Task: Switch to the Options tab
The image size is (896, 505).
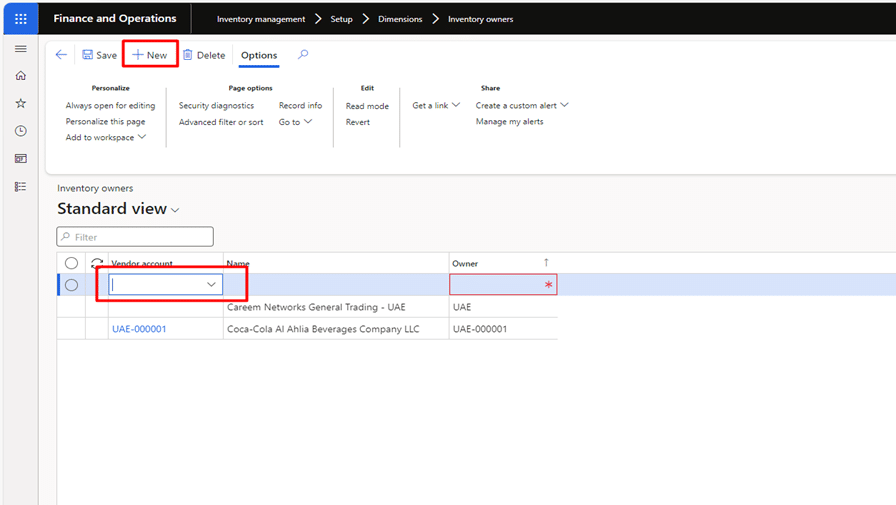Action: click(259, 55)
